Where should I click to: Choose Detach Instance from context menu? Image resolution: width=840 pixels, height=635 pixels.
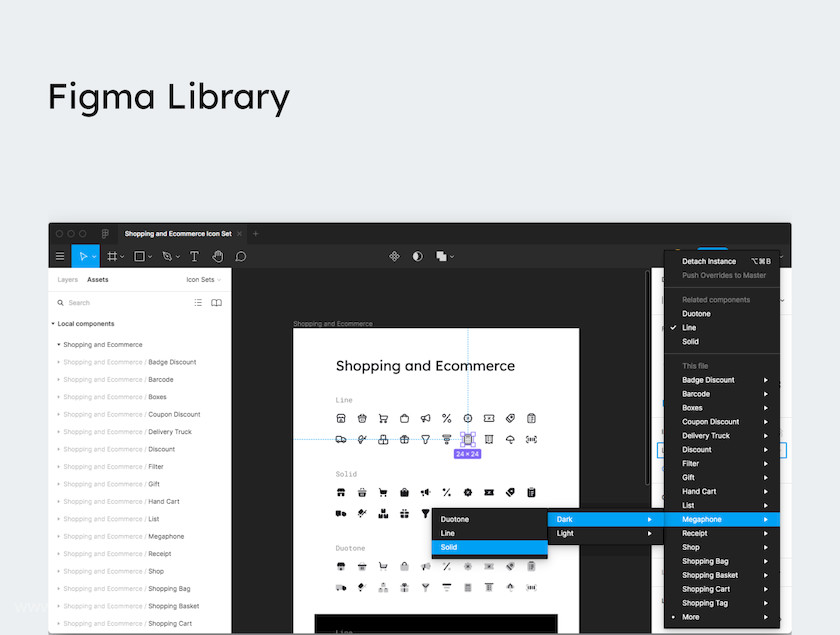point(722,262)
